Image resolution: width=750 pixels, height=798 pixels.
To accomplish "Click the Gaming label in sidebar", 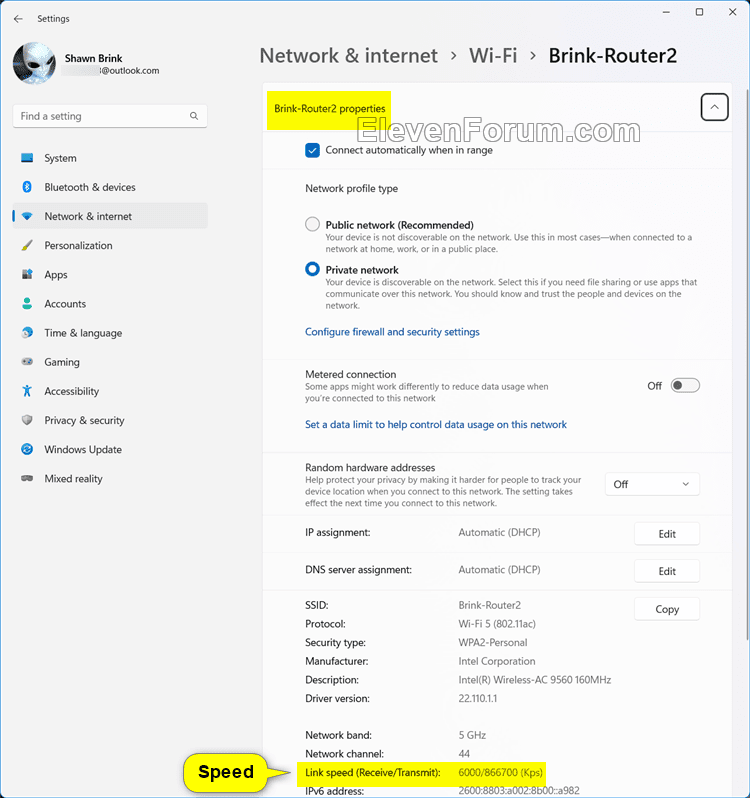I will pyautogui.click(x=62, y=362).
